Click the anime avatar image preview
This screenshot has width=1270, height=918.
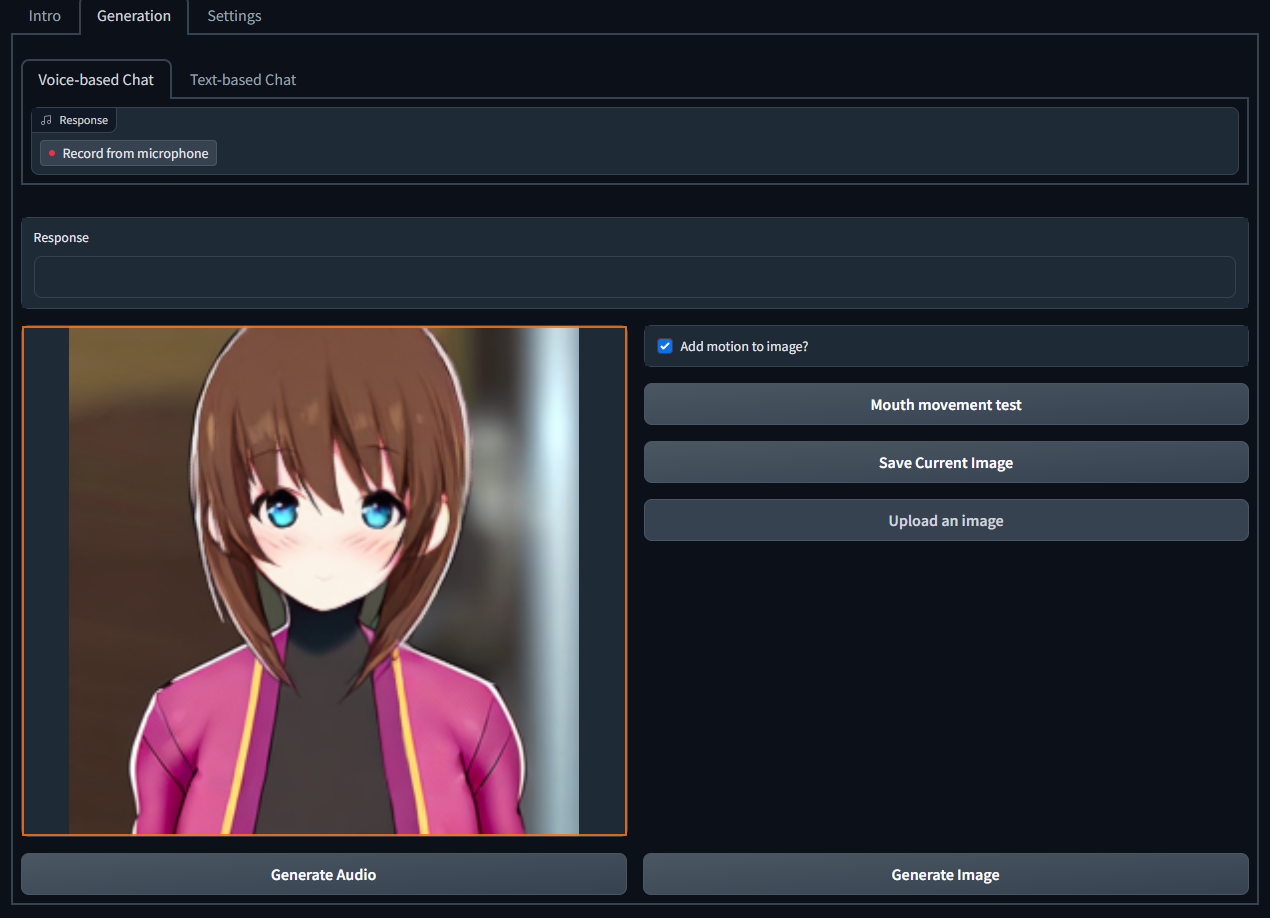tap(324, 581)
